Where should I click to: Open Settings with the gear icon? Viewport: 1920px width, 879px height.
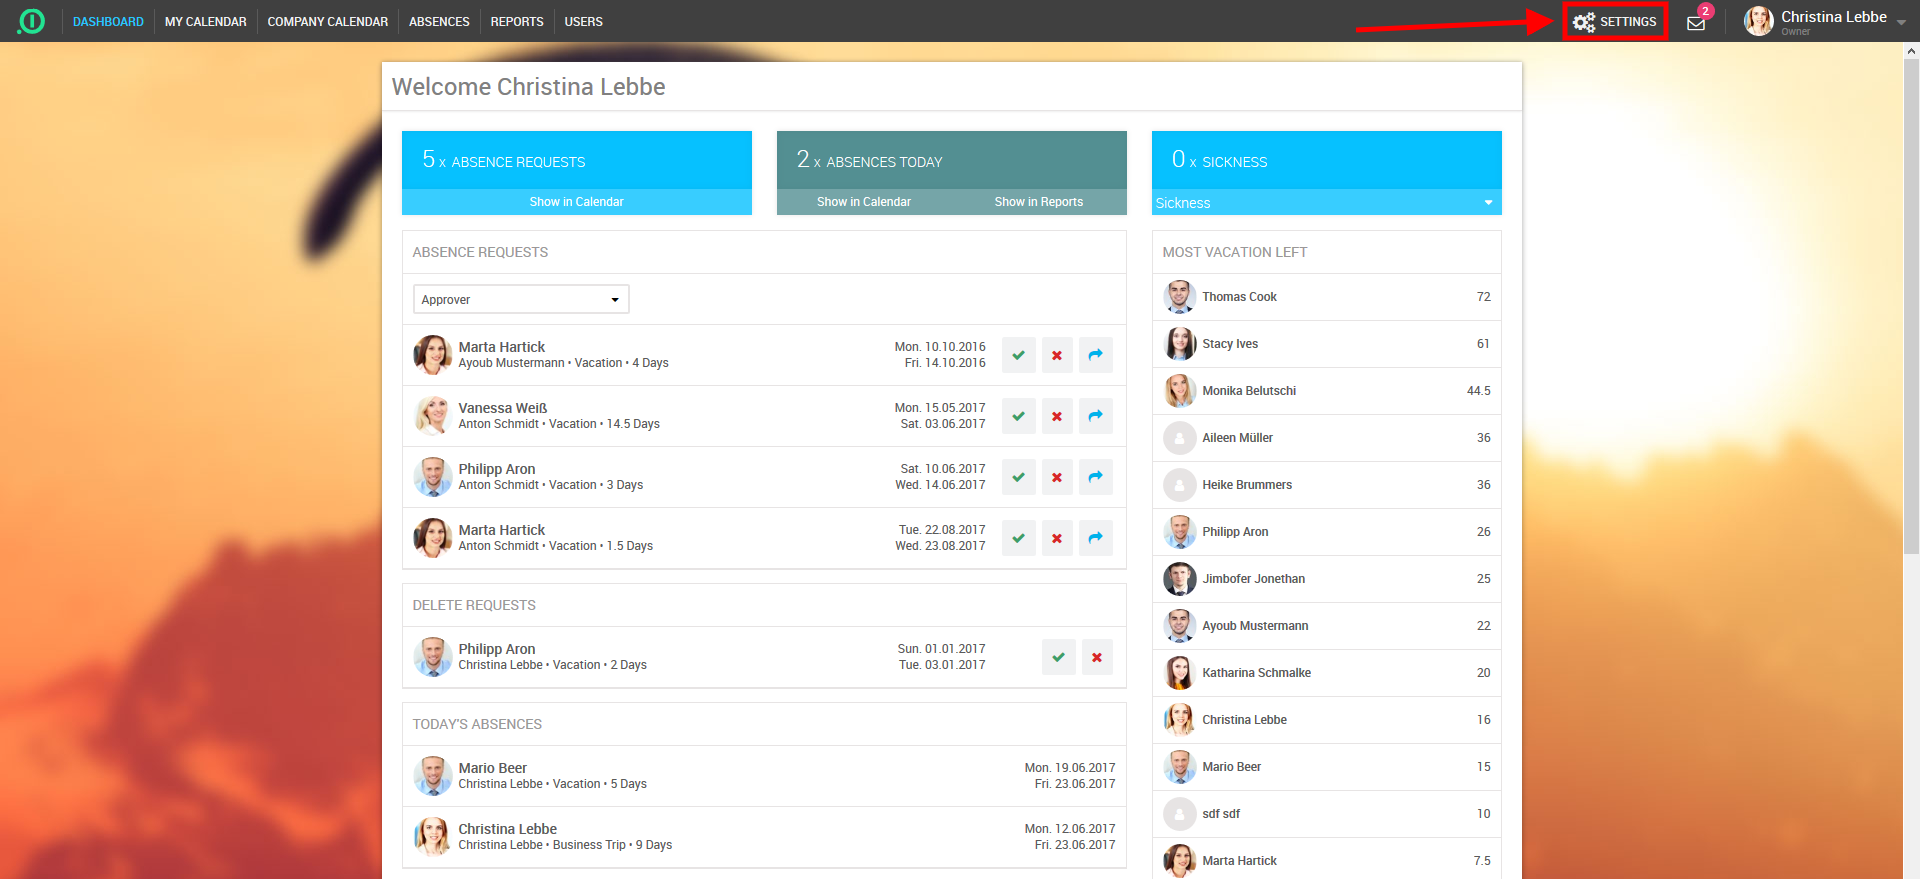tap(1613, 22)
